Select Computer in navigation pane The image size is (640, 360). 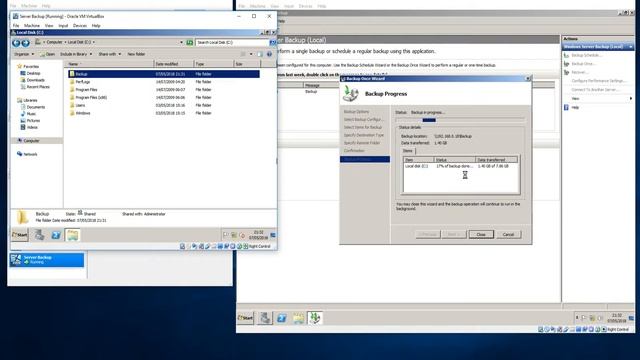pos(31,140)
